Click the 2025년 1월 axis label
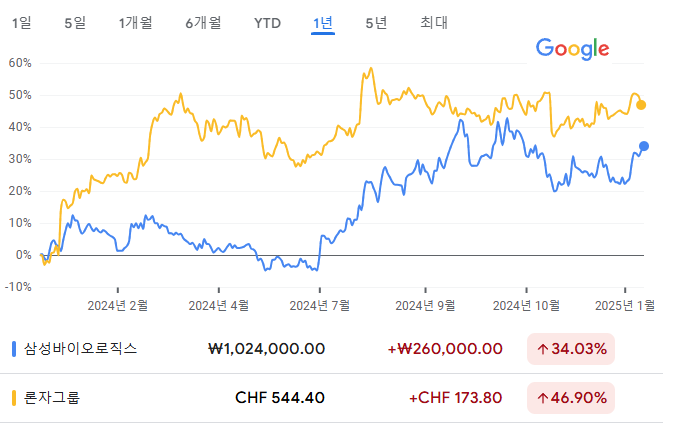The width and height of the screenshot is (674, 435). point(625,306)
